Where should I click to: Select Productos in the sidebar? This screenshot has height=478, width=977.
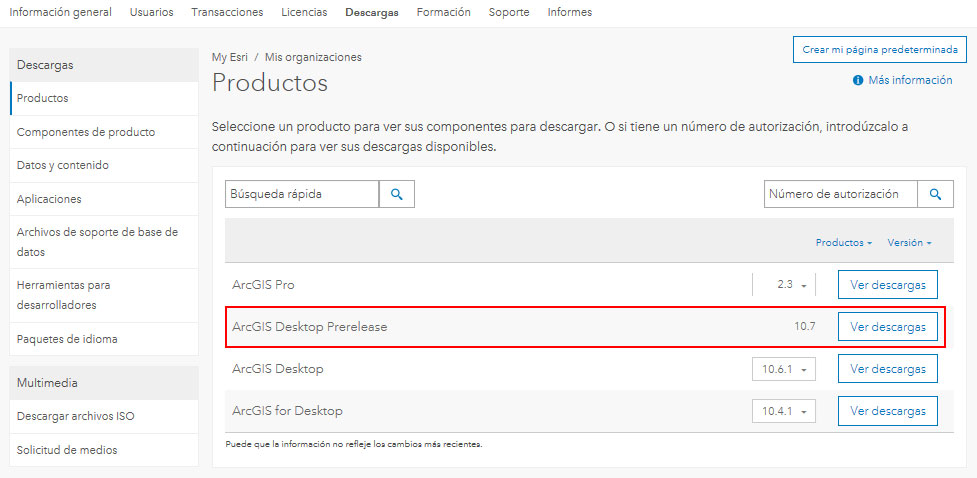(x=104, y=98)
